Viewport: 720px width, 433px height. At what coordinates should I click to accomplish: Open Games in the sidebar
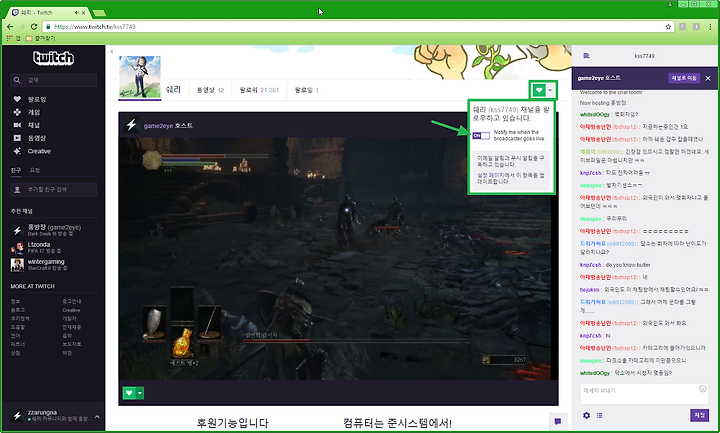coord(34,112)
